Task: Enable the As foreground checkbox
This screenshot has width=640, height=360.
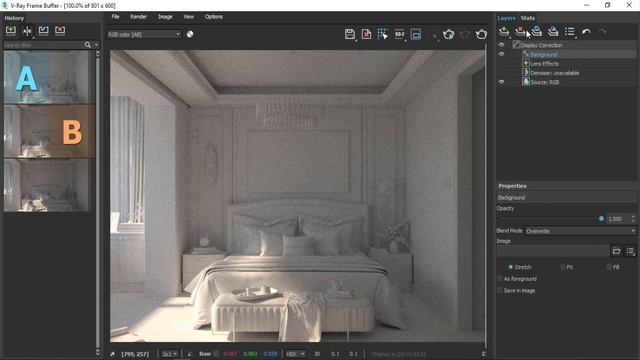Action: point(500,279)
